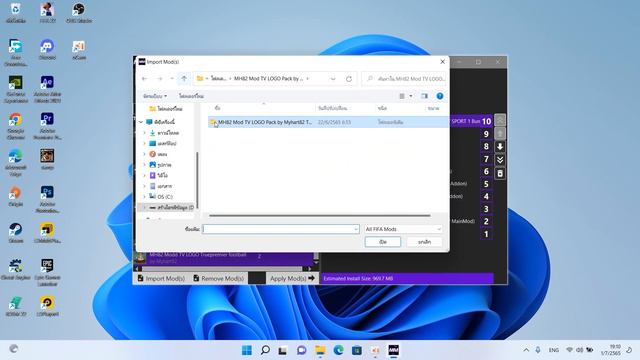Click priority number 5 in Mod Manager
The image size is (640, 360).
[486, 184]
